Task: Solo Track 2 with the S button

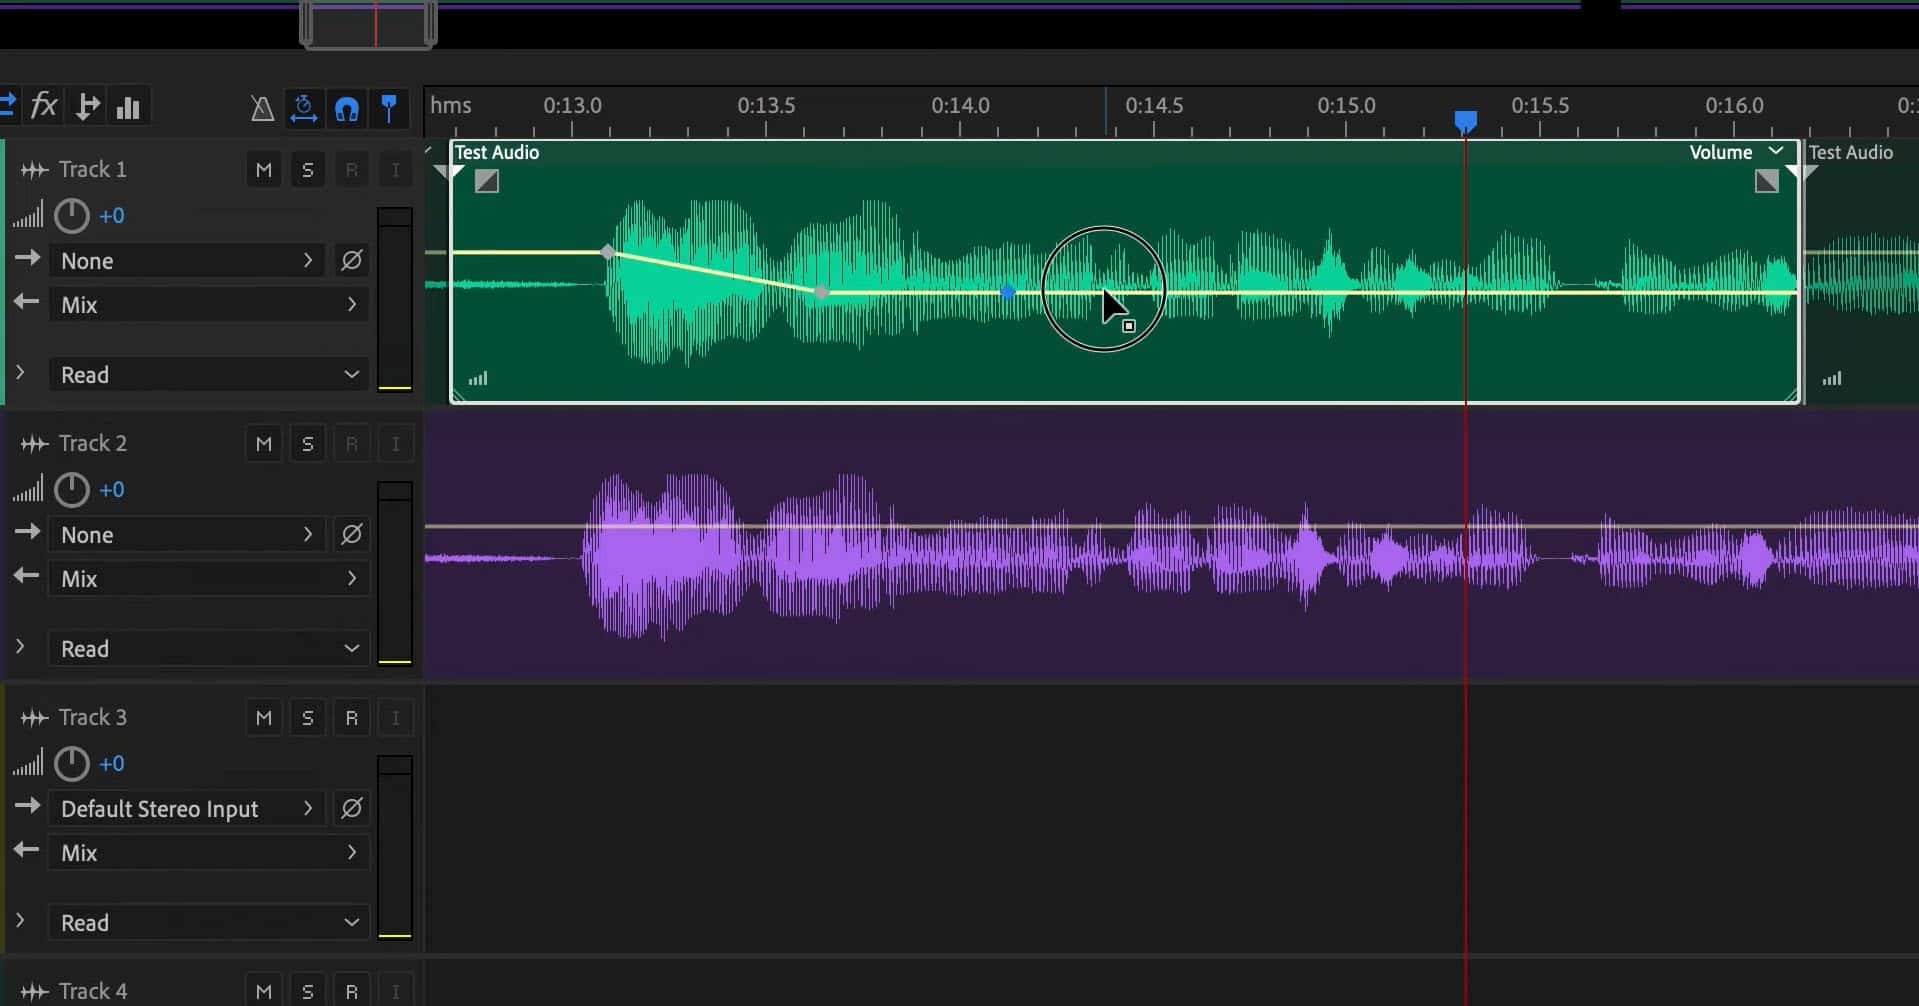Action: pyautogui.click(x=307, y=443)
